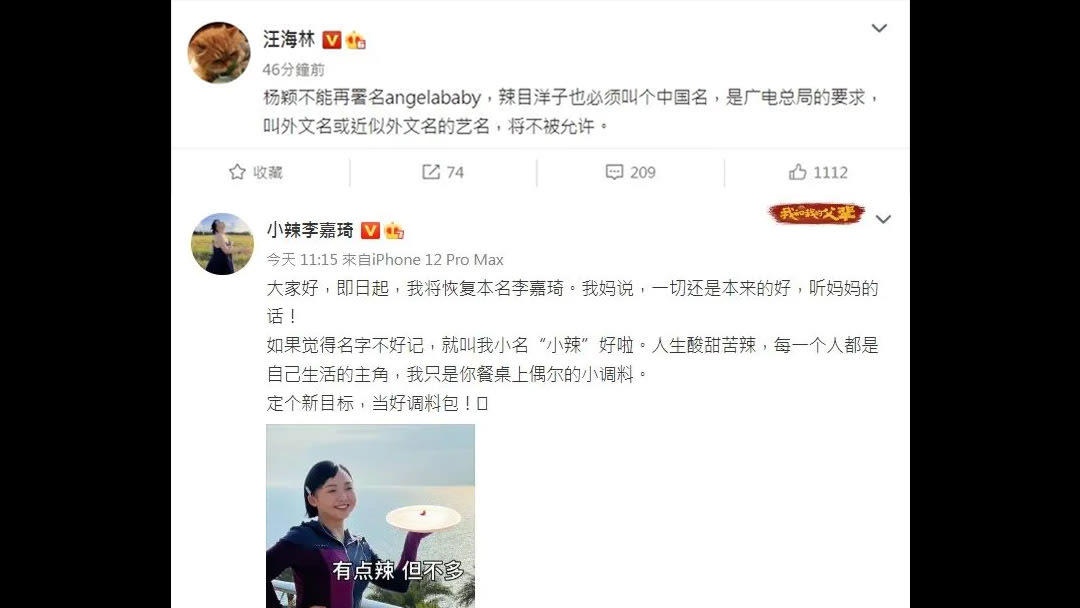Image resolution: width=1080 pixels, height=608 pixels.
Task: Like the post with 1112 thumbs-up
Action: pyautogui.click(x=798, y=172)
